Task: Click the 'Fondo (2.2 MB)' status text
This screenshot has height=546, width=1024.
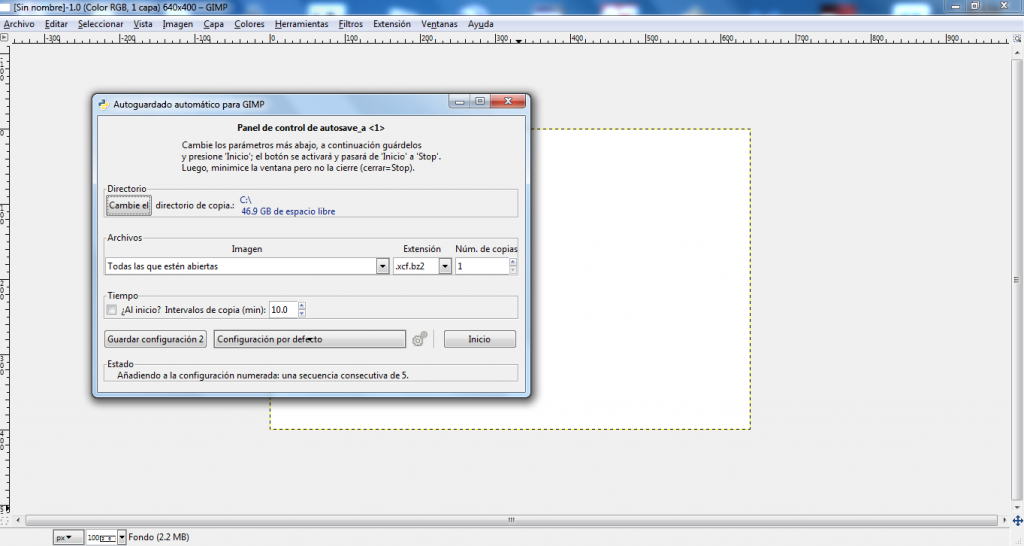Action: (x=159, y=537)
